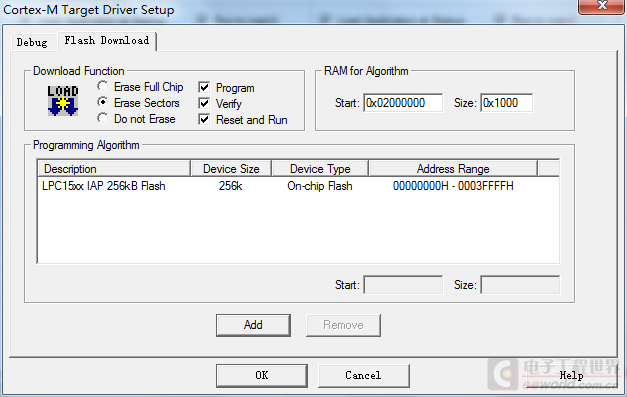The image size is (627, 397).
Task: Uncheck the Verify checkbox
Action: [204, 103]
